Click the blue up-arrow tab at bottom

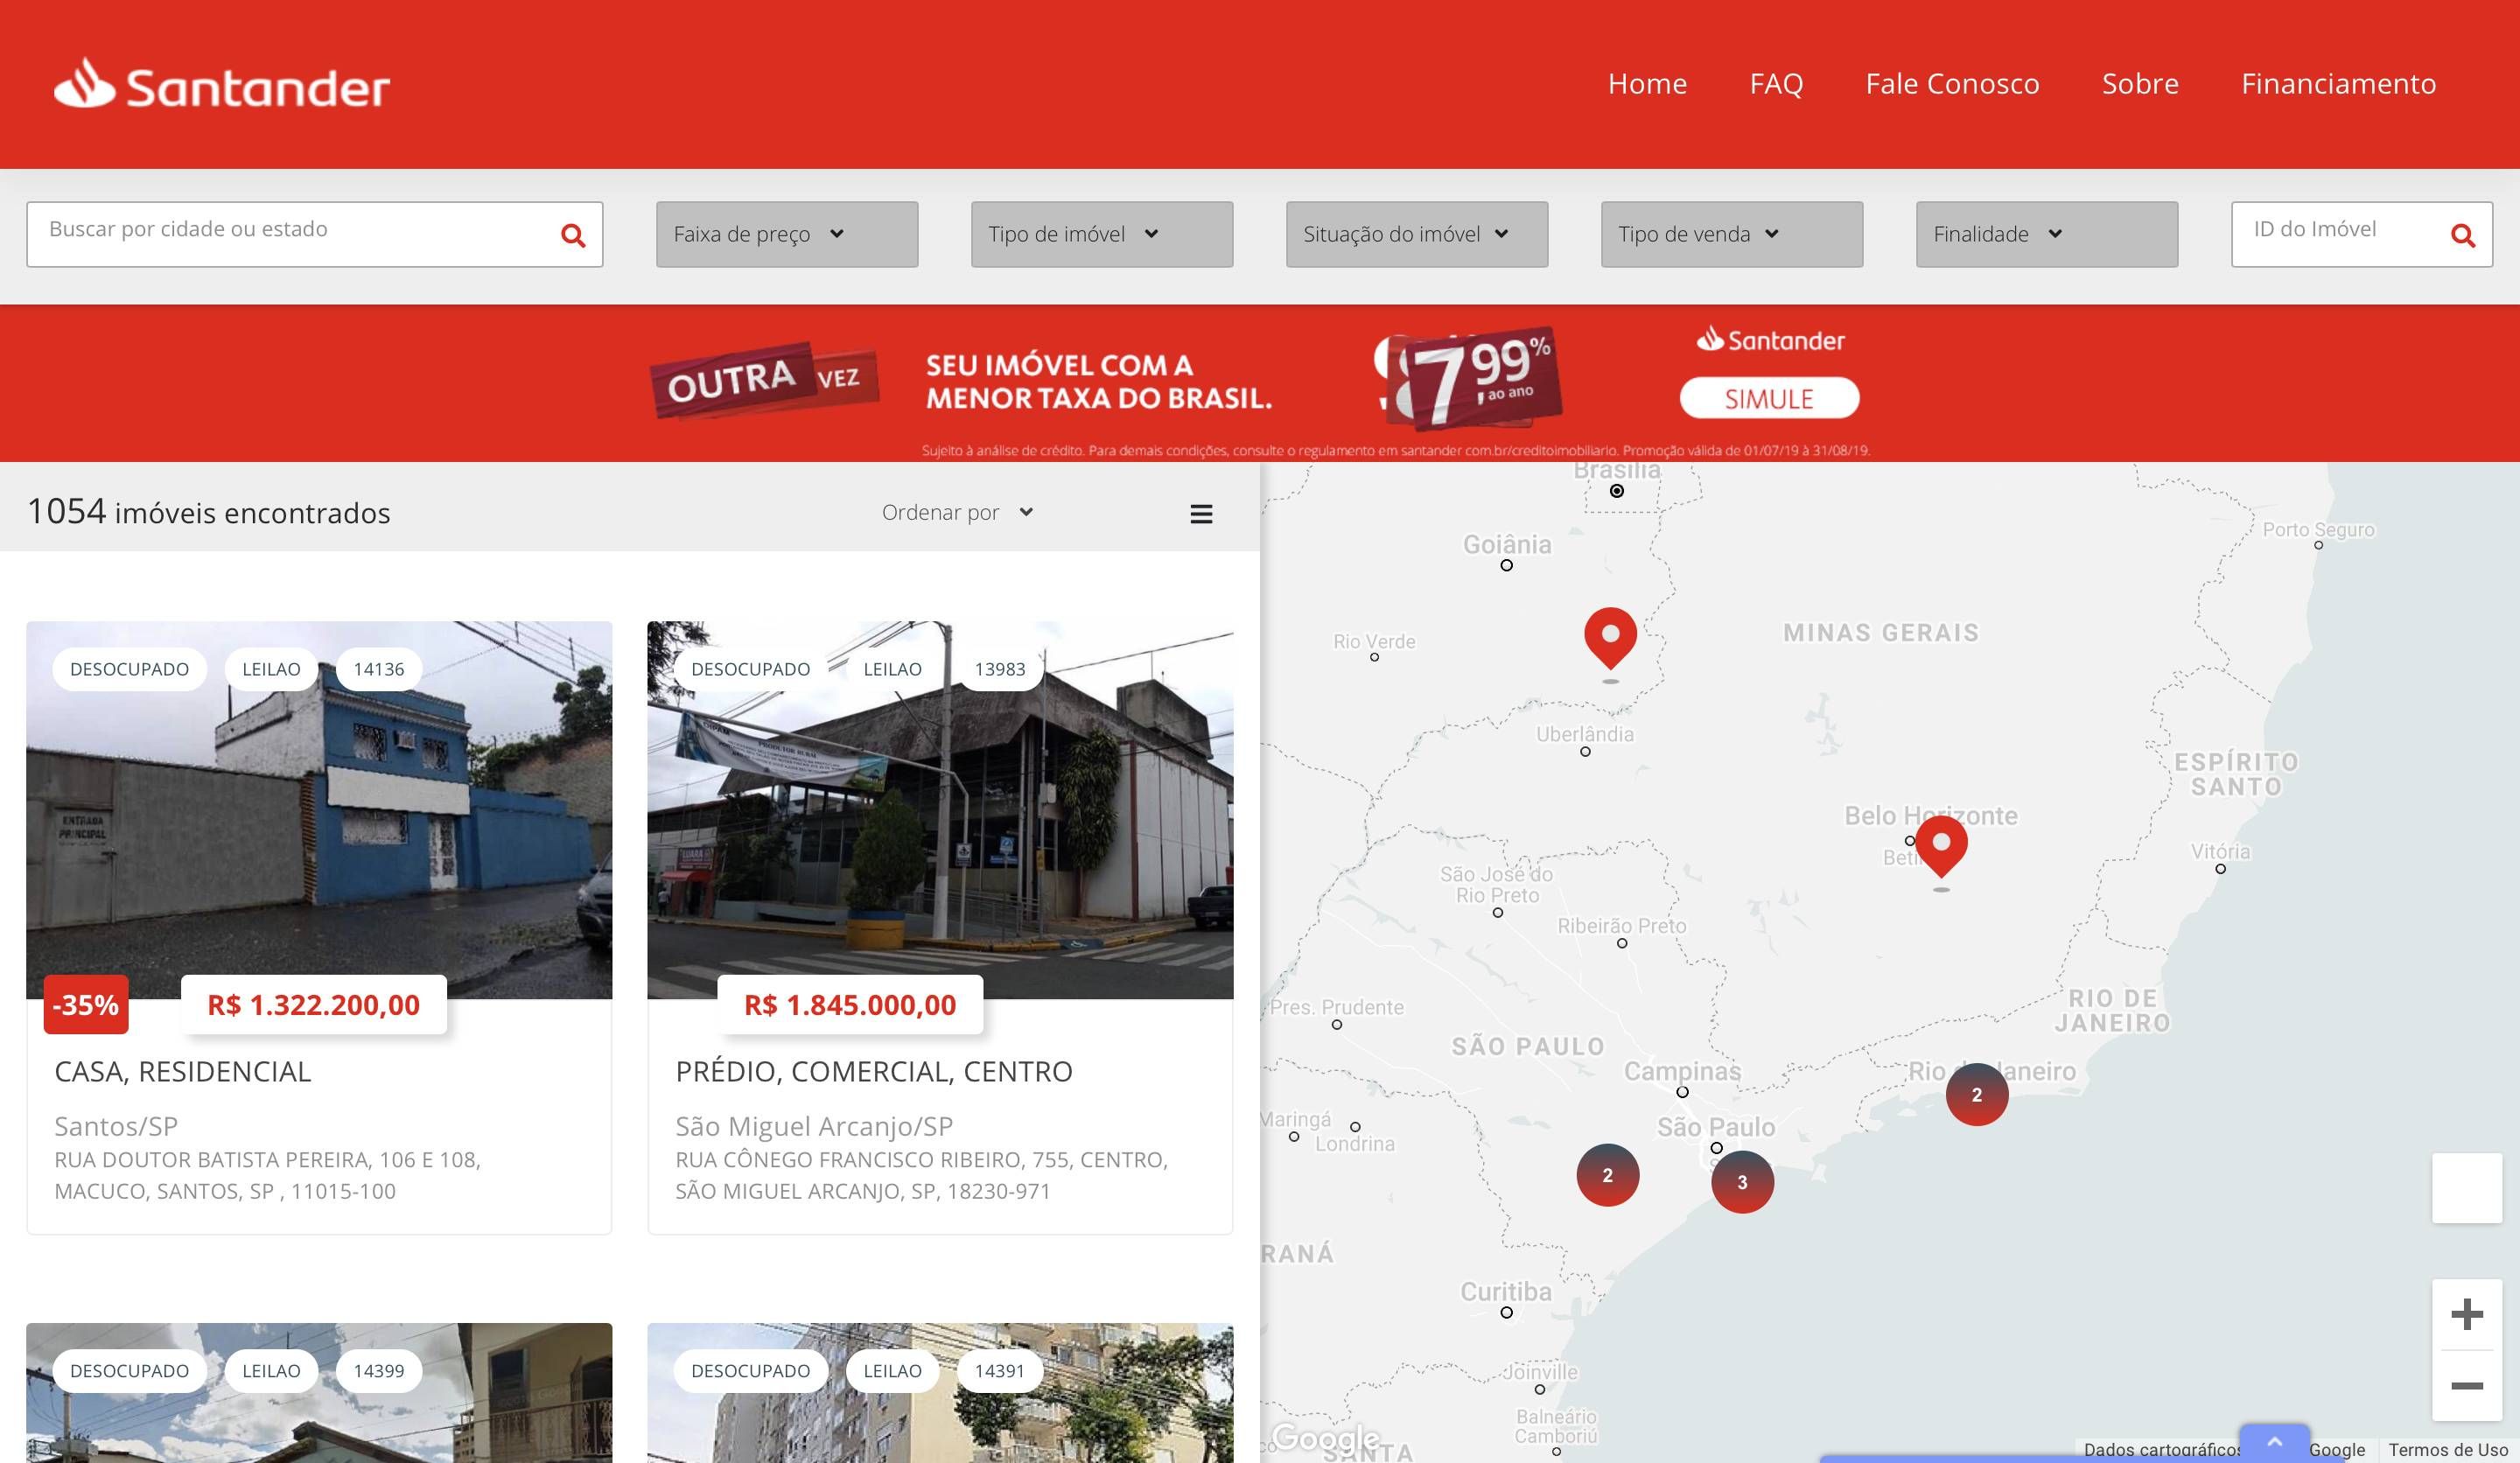[x=2274, y=1442]
